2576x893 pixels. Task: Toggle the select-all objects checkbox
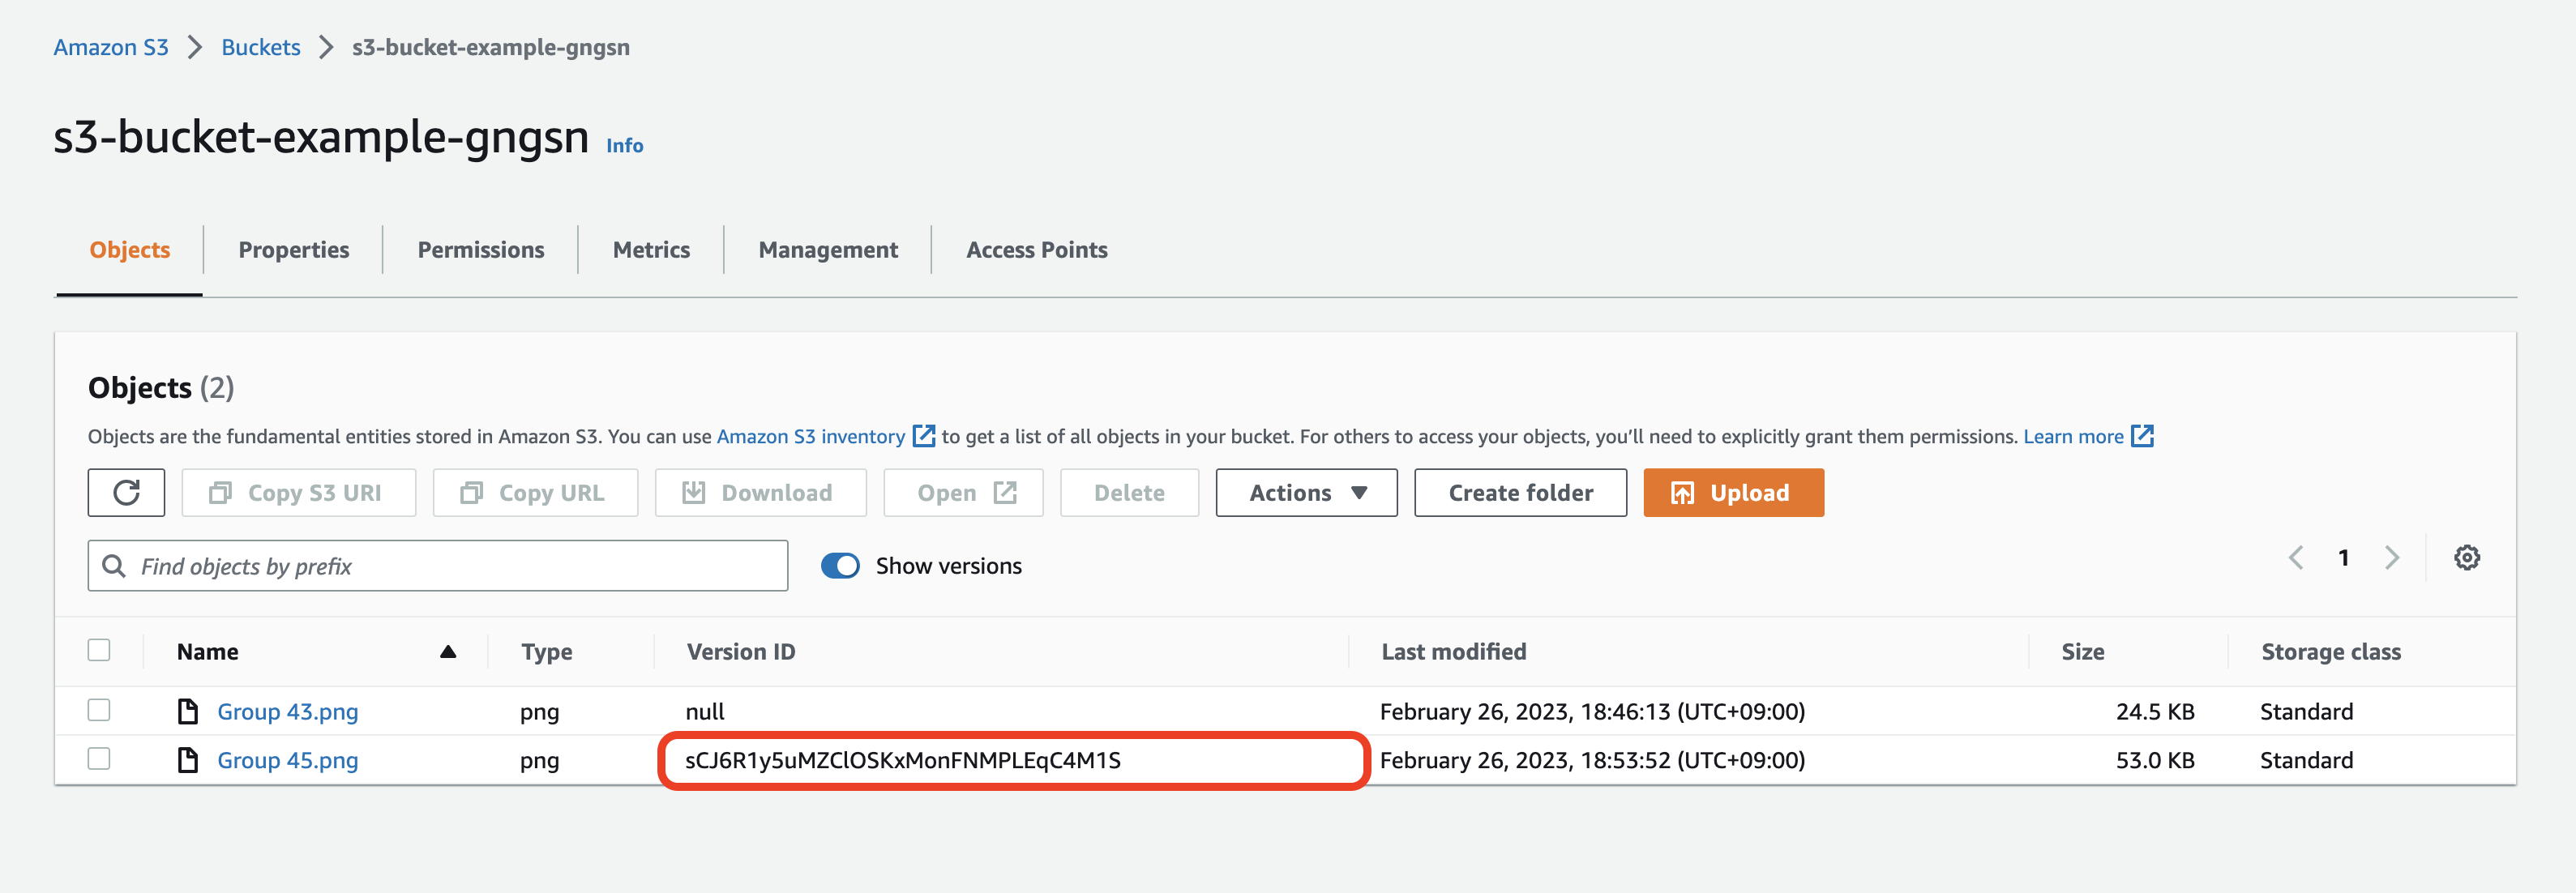click(99, 650)
